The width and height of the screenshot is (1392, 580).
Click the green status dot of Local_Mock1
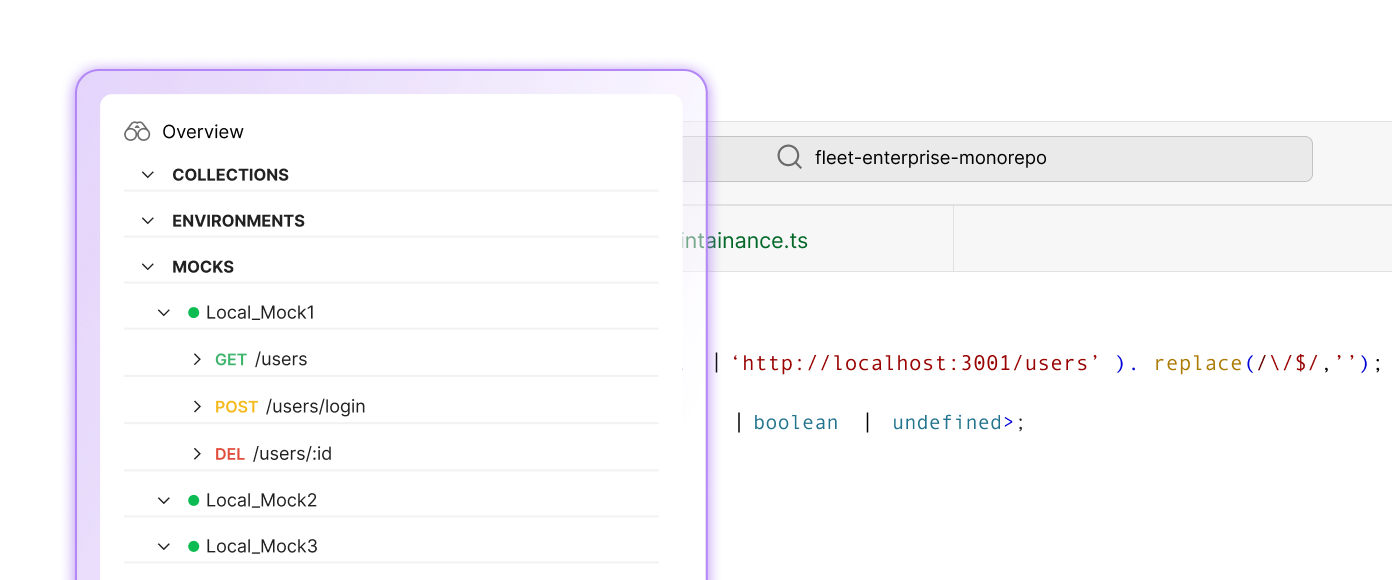pos(193,313)
